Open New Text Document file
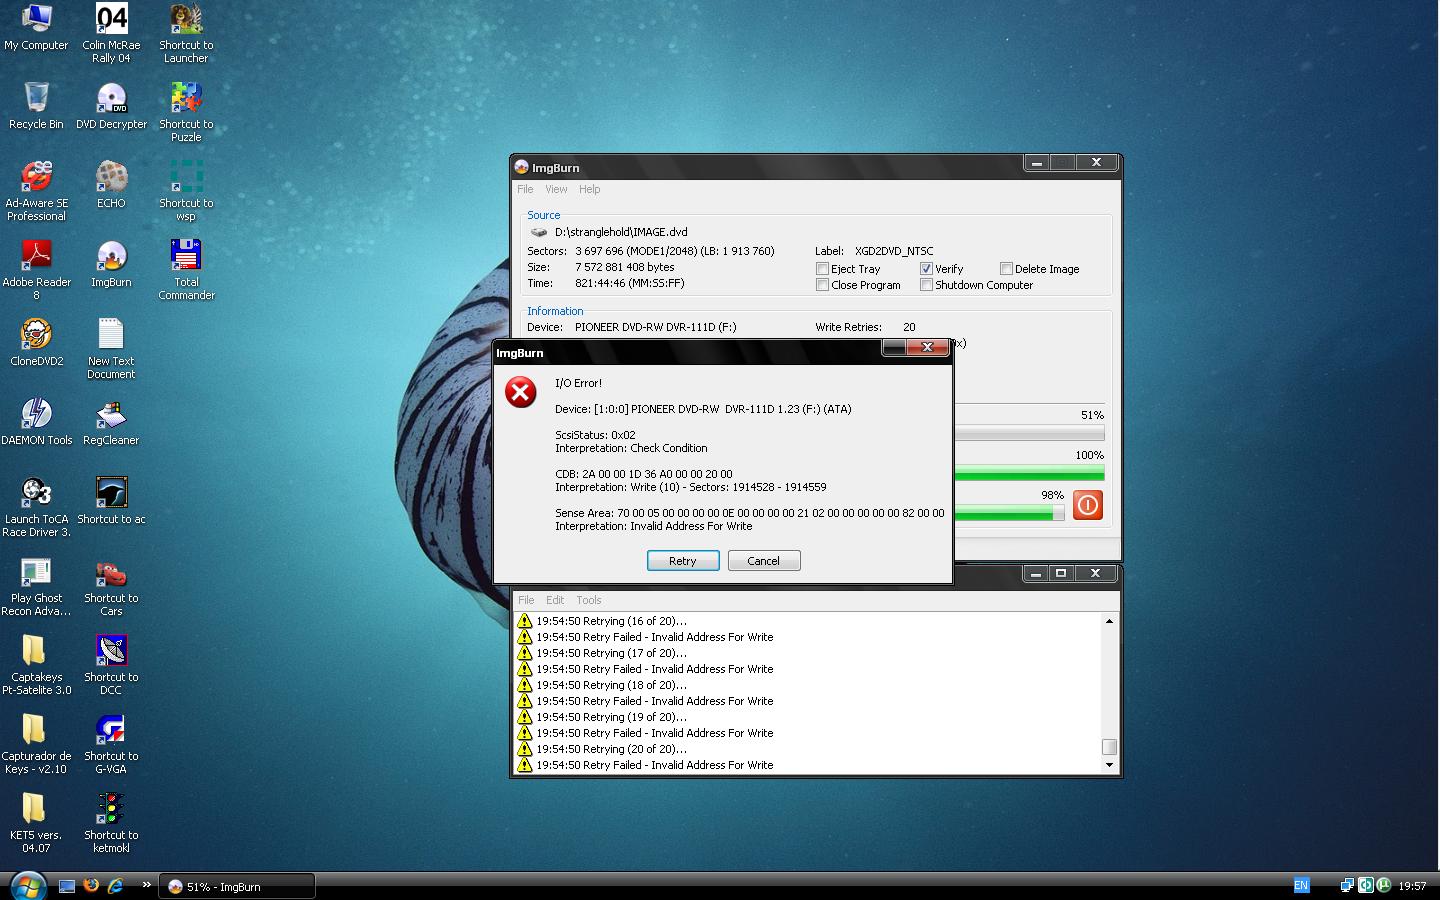The width and height of the screenshot is (1440, 900). click(x=111, y=349)
